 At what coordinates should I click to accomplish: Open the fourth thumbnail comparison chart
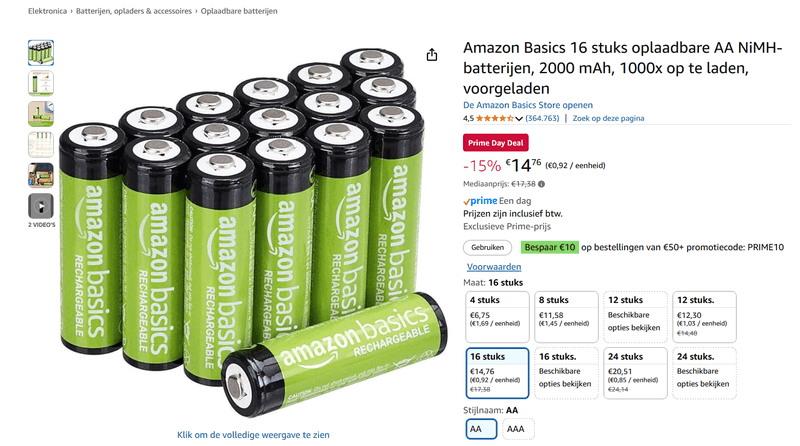coord(41,144)
